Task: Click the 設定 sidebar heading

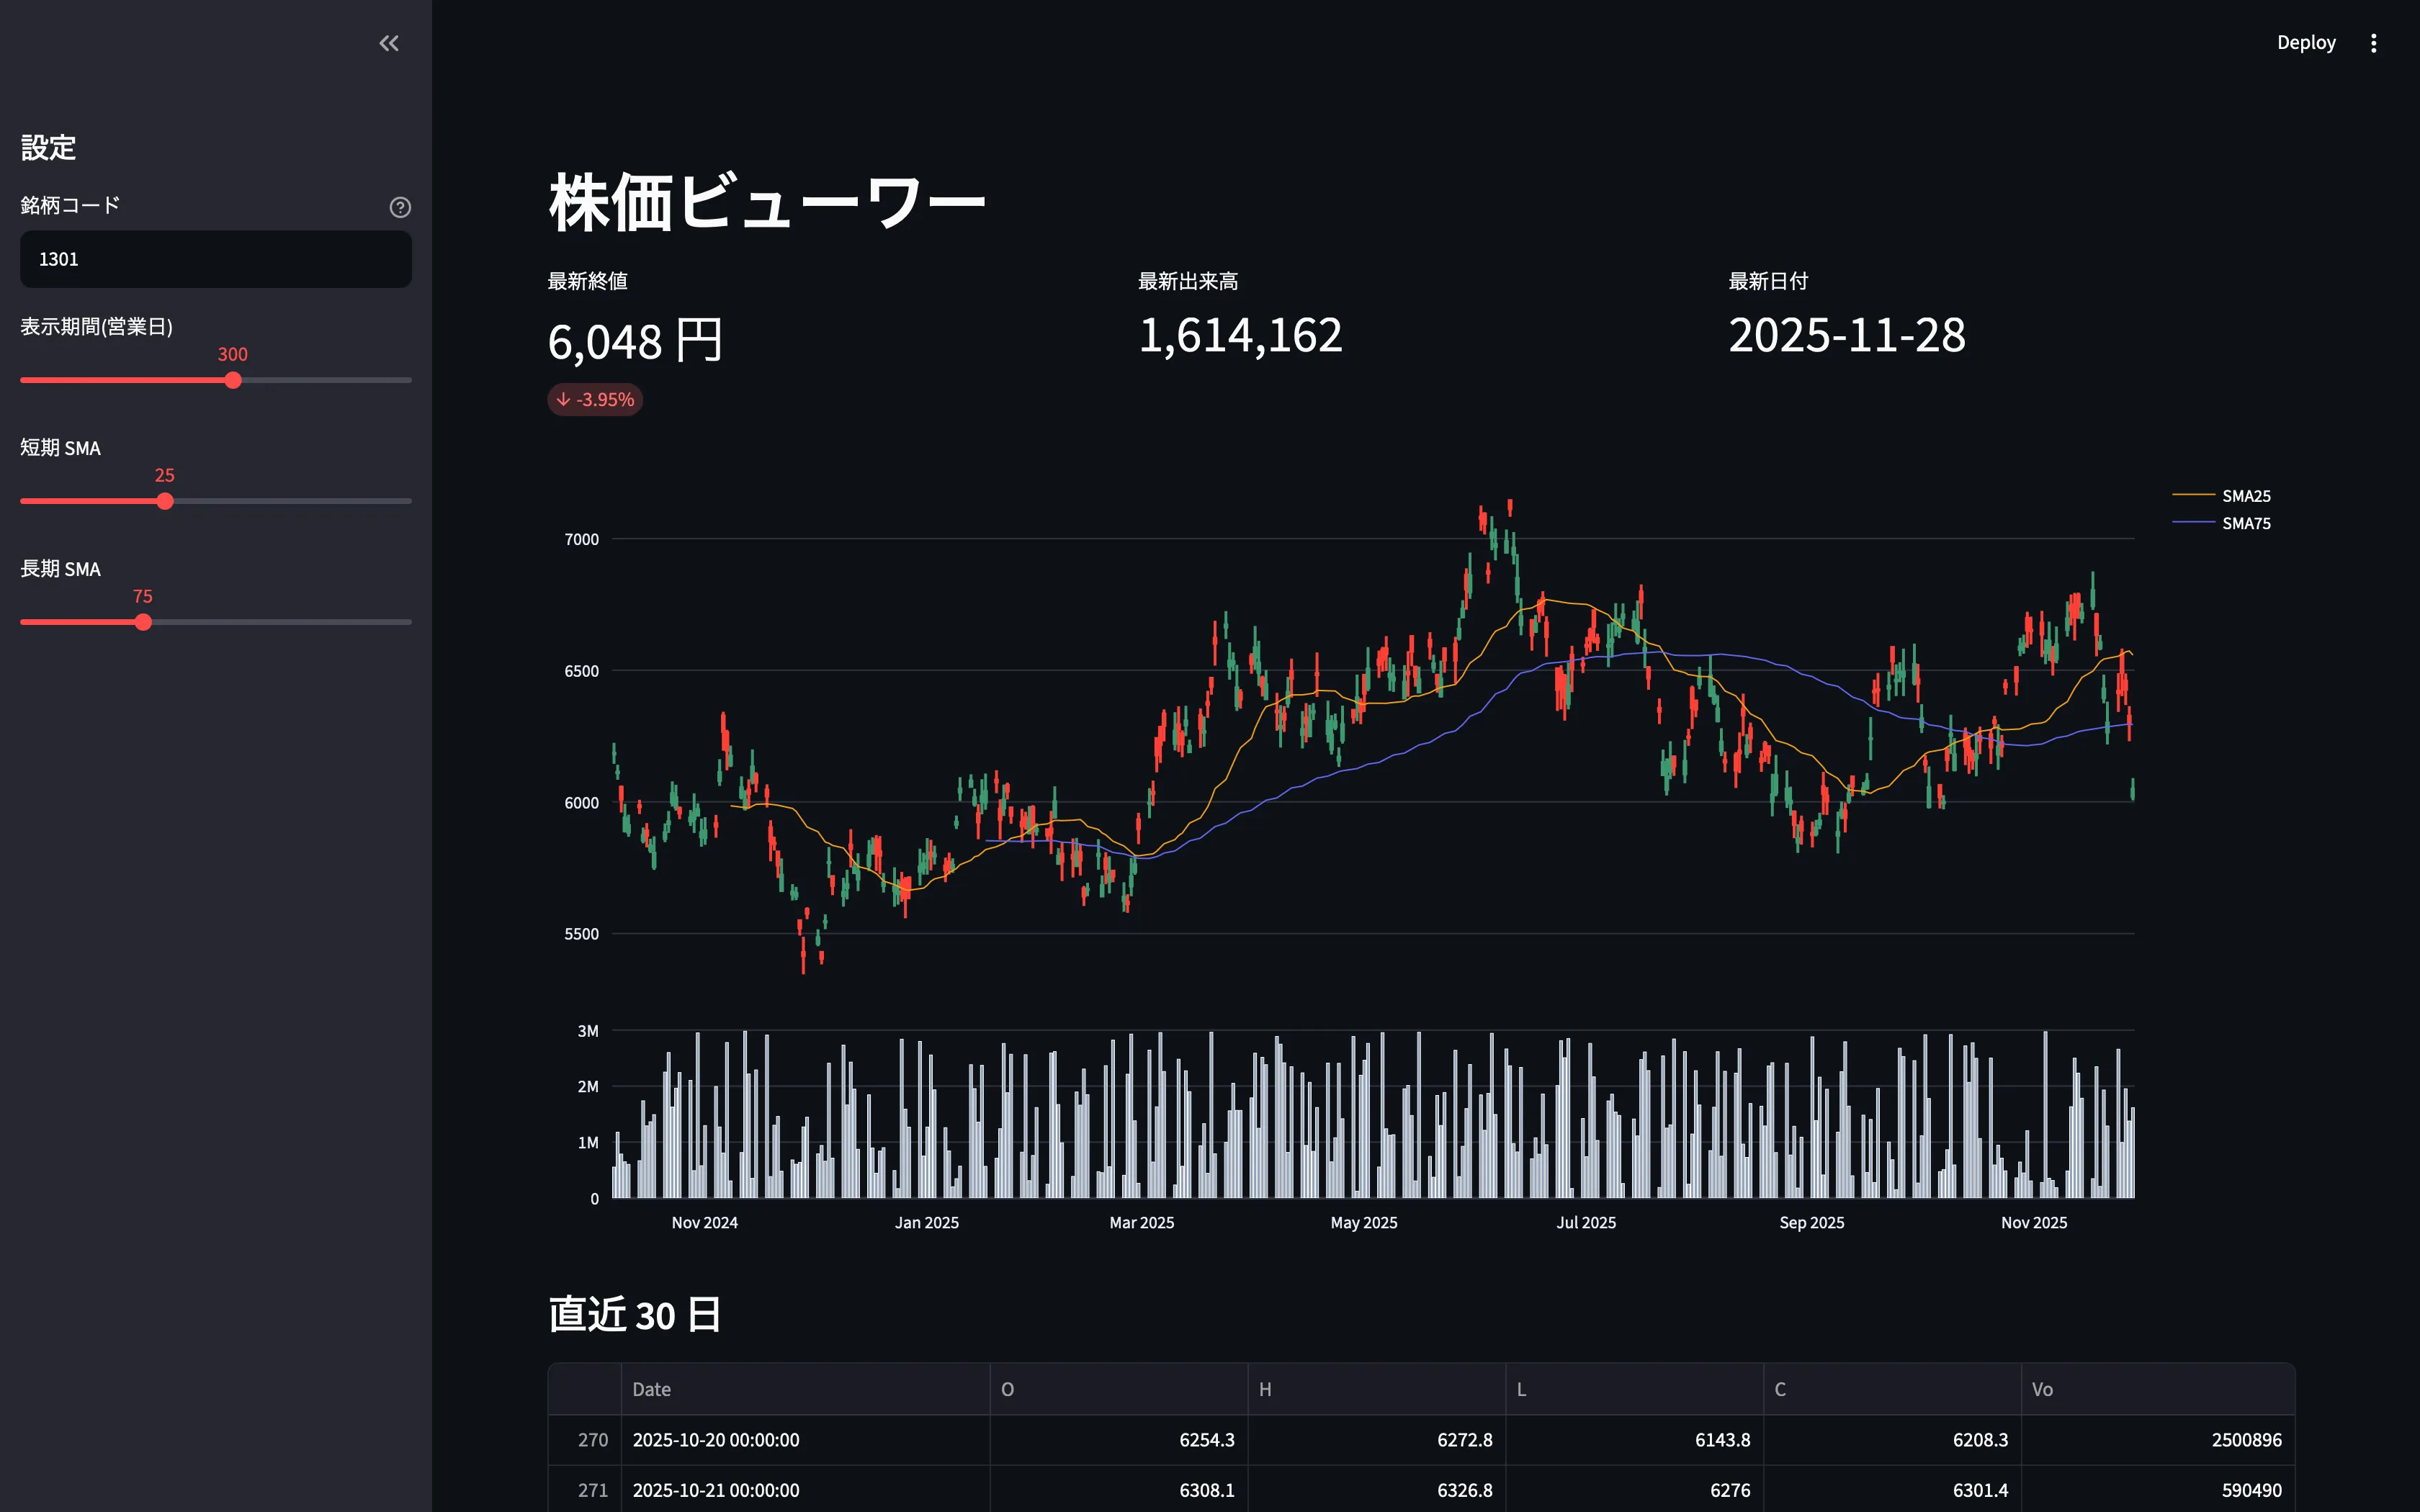Action: coord(48,148)
